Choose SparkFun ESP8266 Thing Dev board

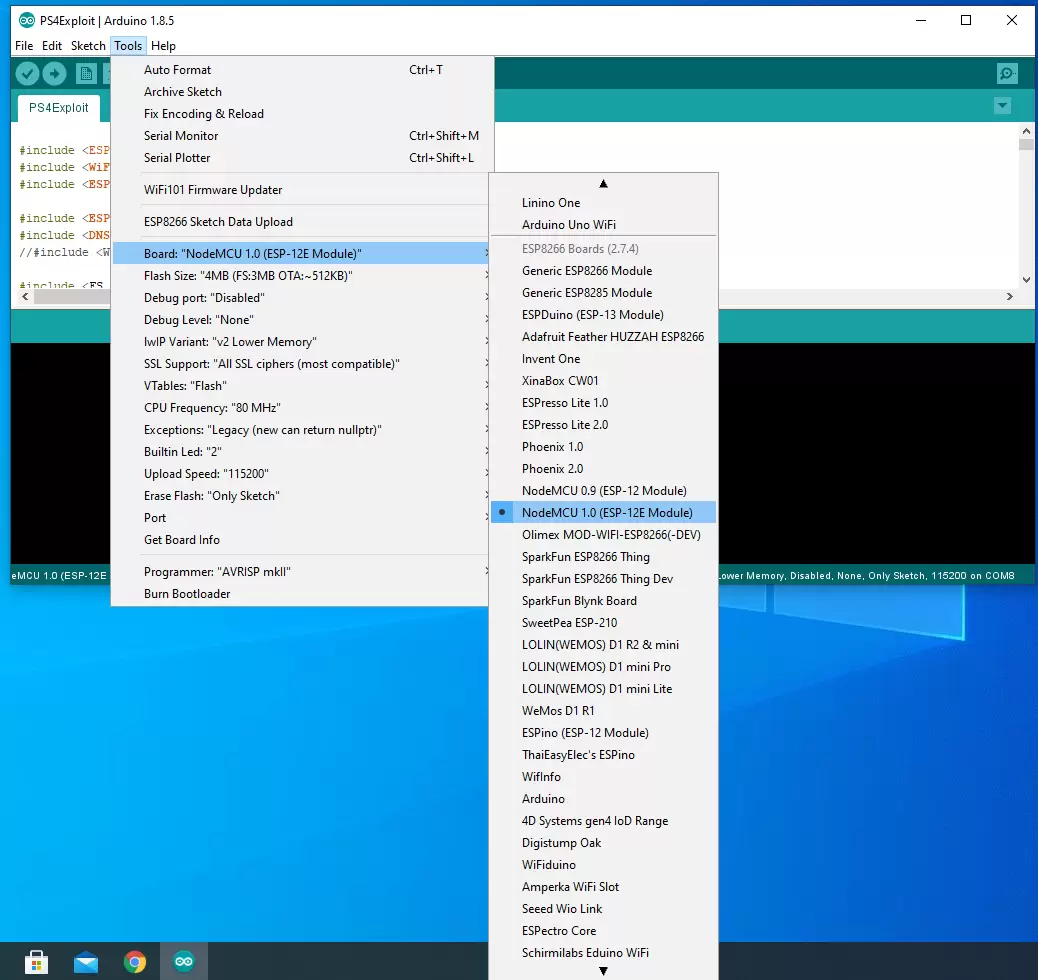(603, 579)
